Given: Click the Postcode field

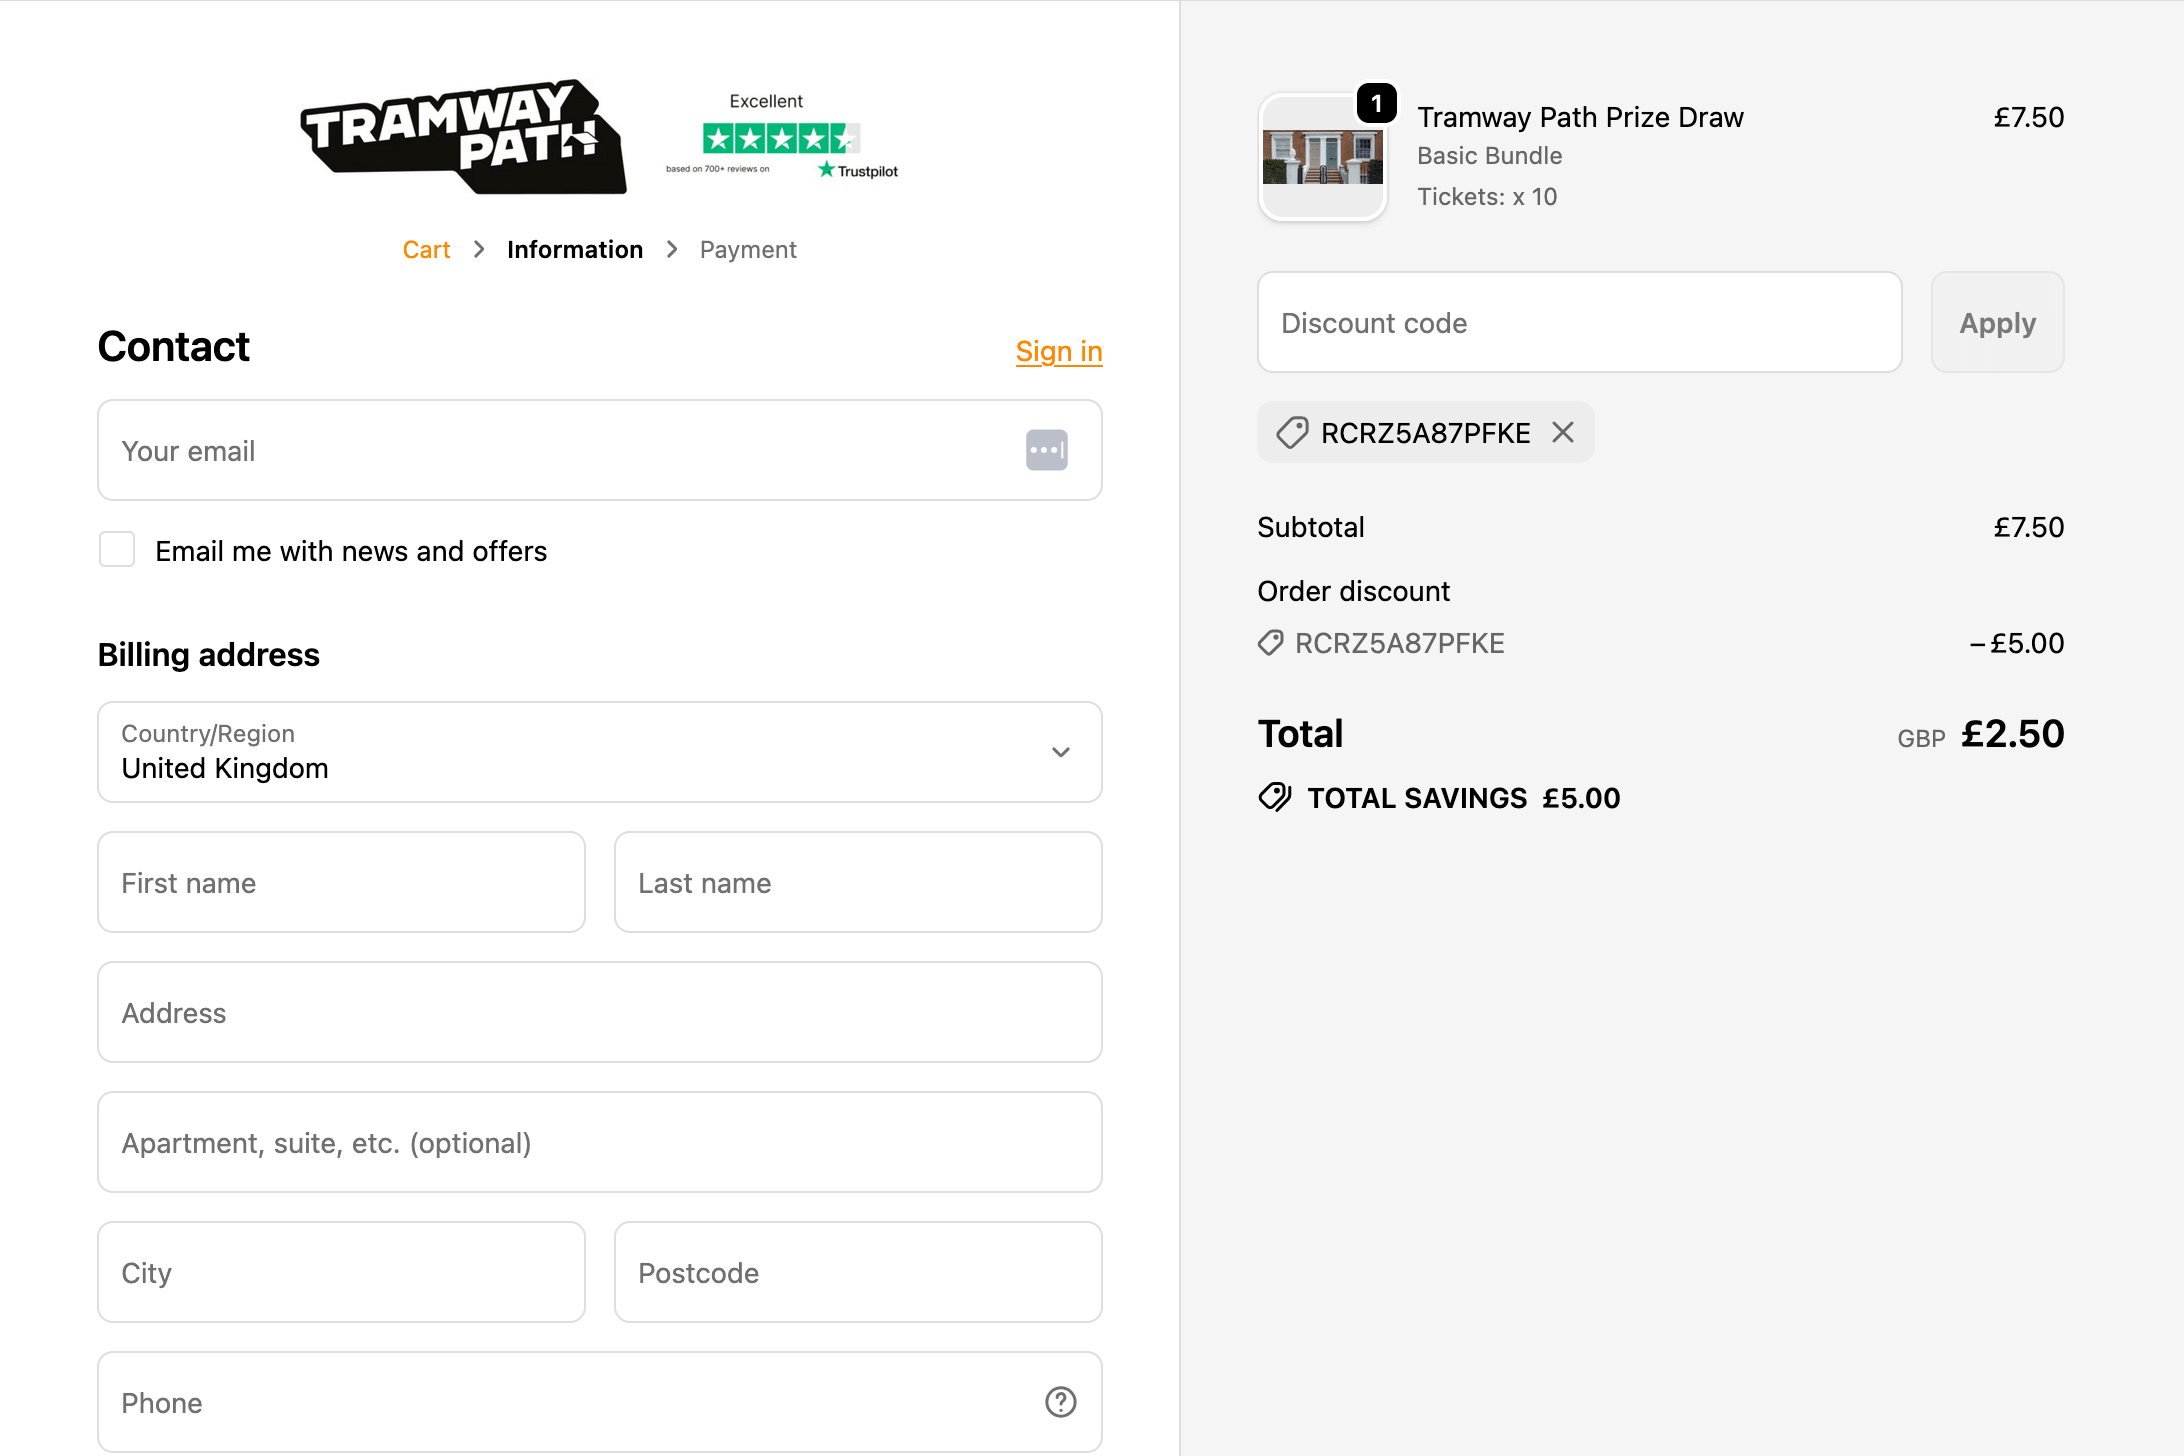Looking at the screenshot, I should pyautogui.click(x=858, y=1272).
